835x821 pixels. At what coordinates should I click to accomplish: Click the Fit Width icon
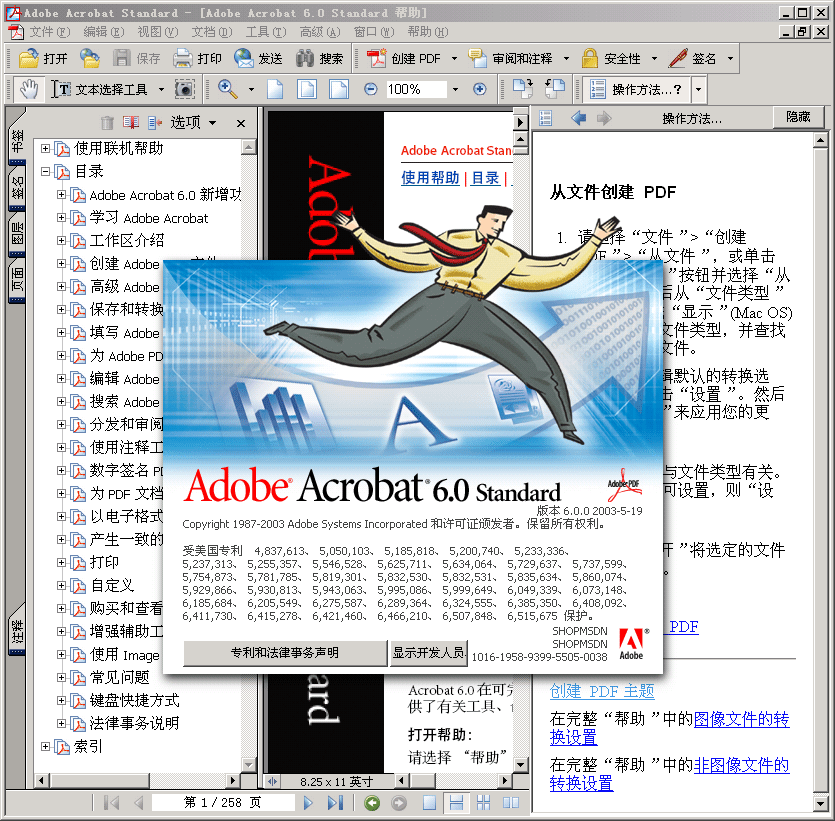click(x=339, y=89)
